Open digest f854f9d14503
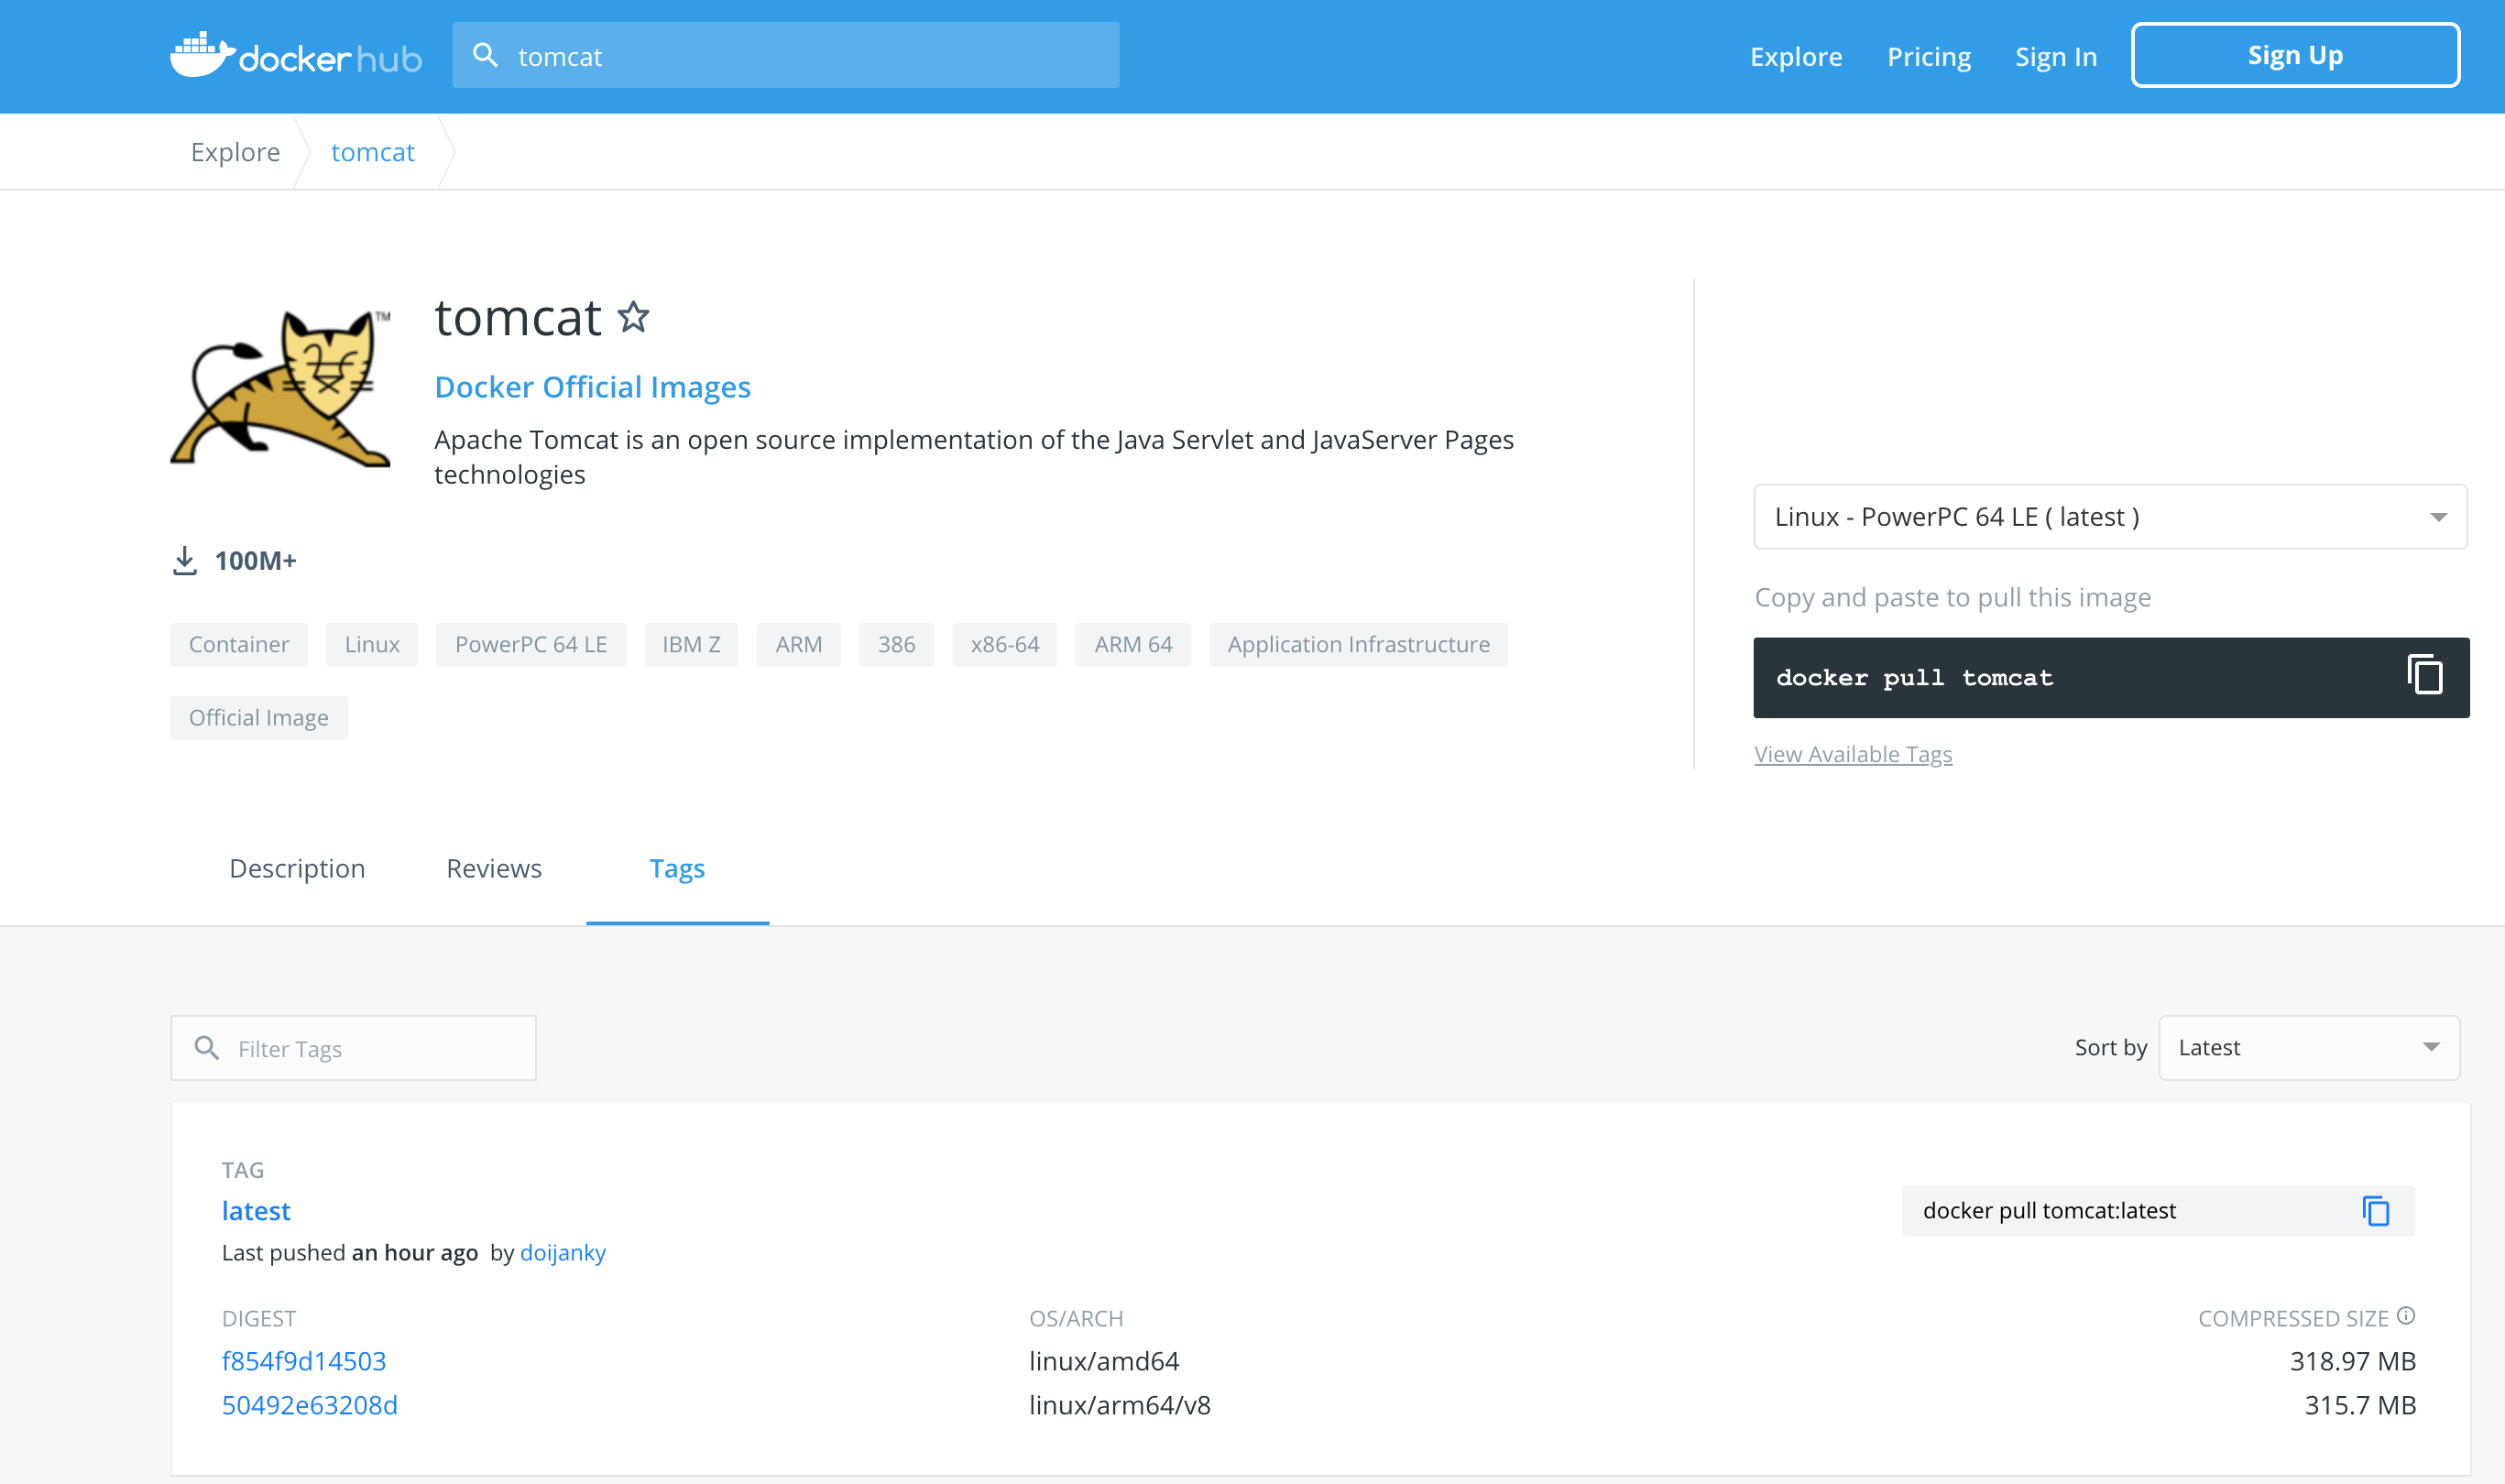2505x1484 pixels. (304, 1361)
